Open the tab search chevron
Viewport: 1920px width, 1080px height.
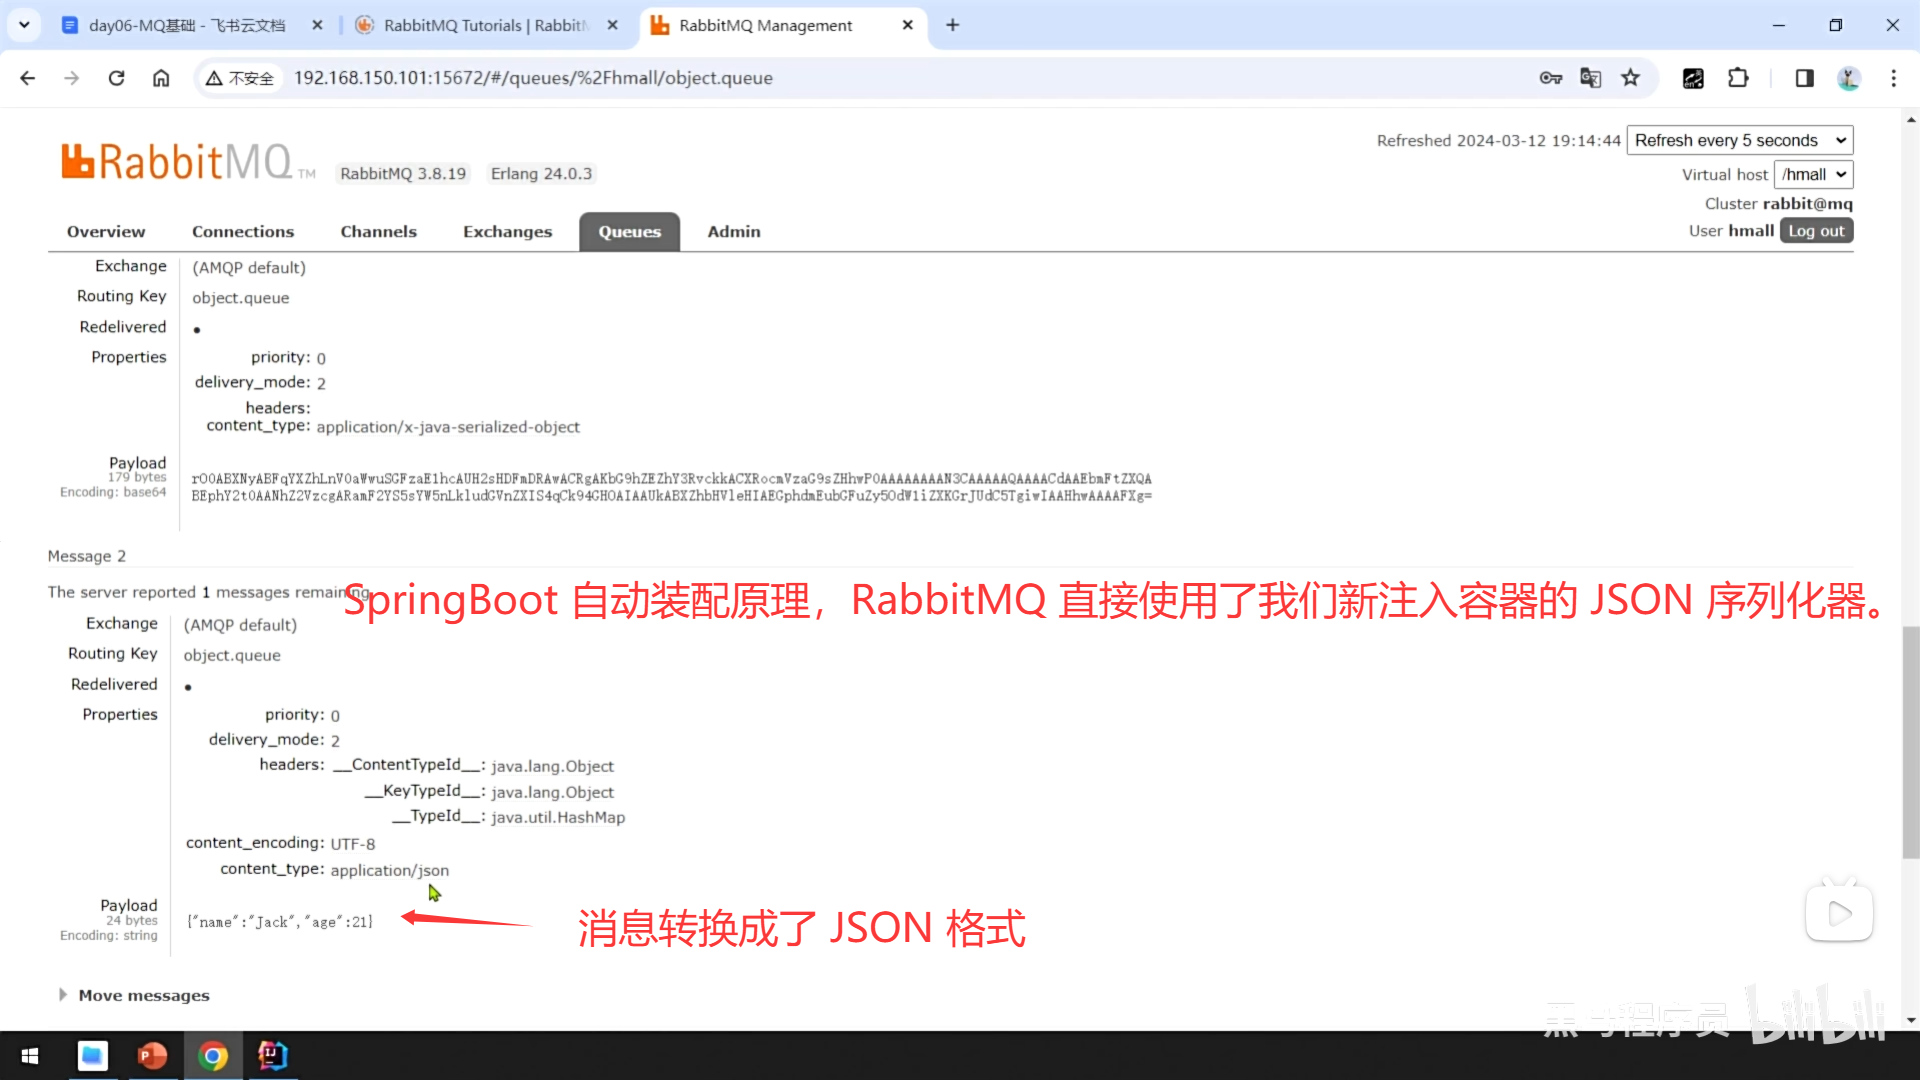point(24,25)
